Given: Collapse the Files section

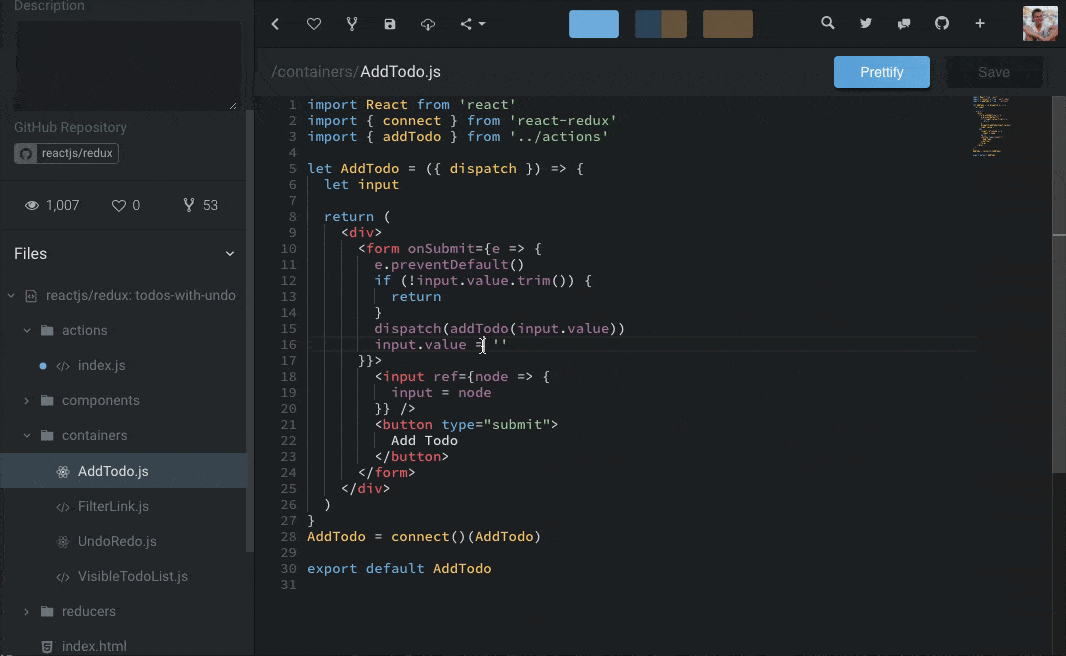Looking at the screenshot, I should coord(229,254).
